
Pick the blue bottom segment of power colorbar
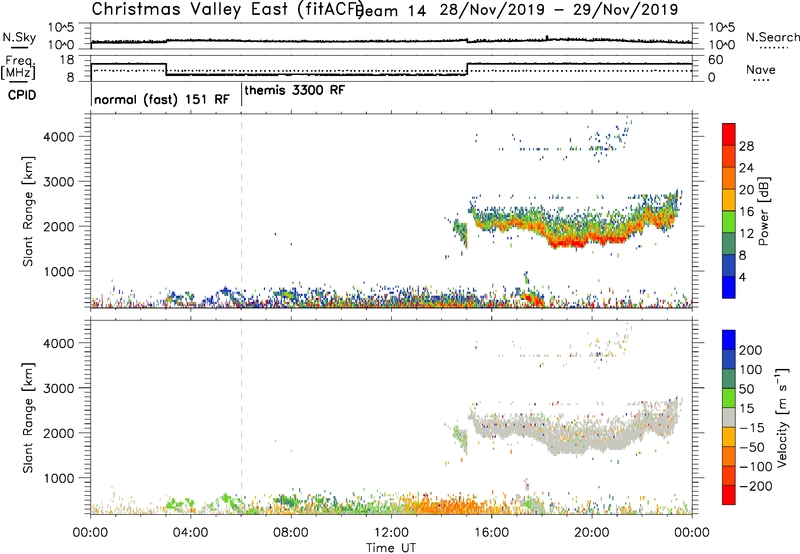(729, 287)
